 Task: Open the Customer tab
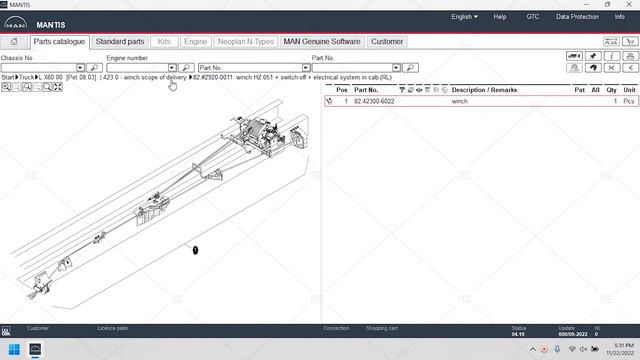(x=387, y=42)
